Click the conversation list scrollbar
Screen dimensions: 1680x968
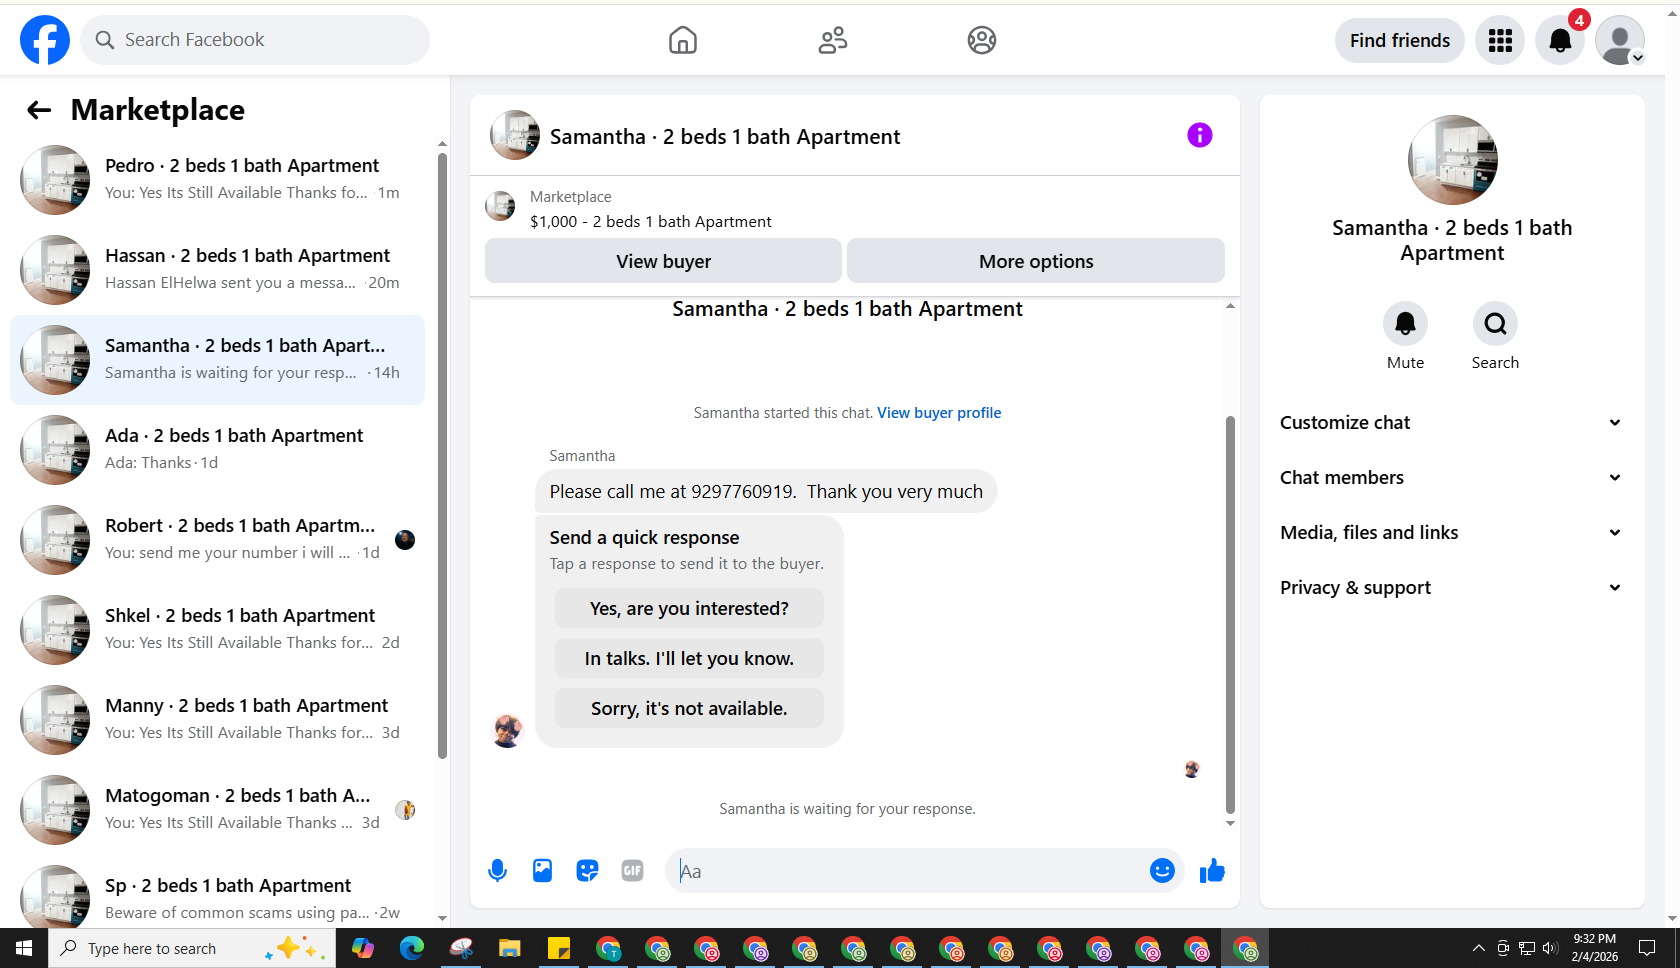click(x=442, y=455)
